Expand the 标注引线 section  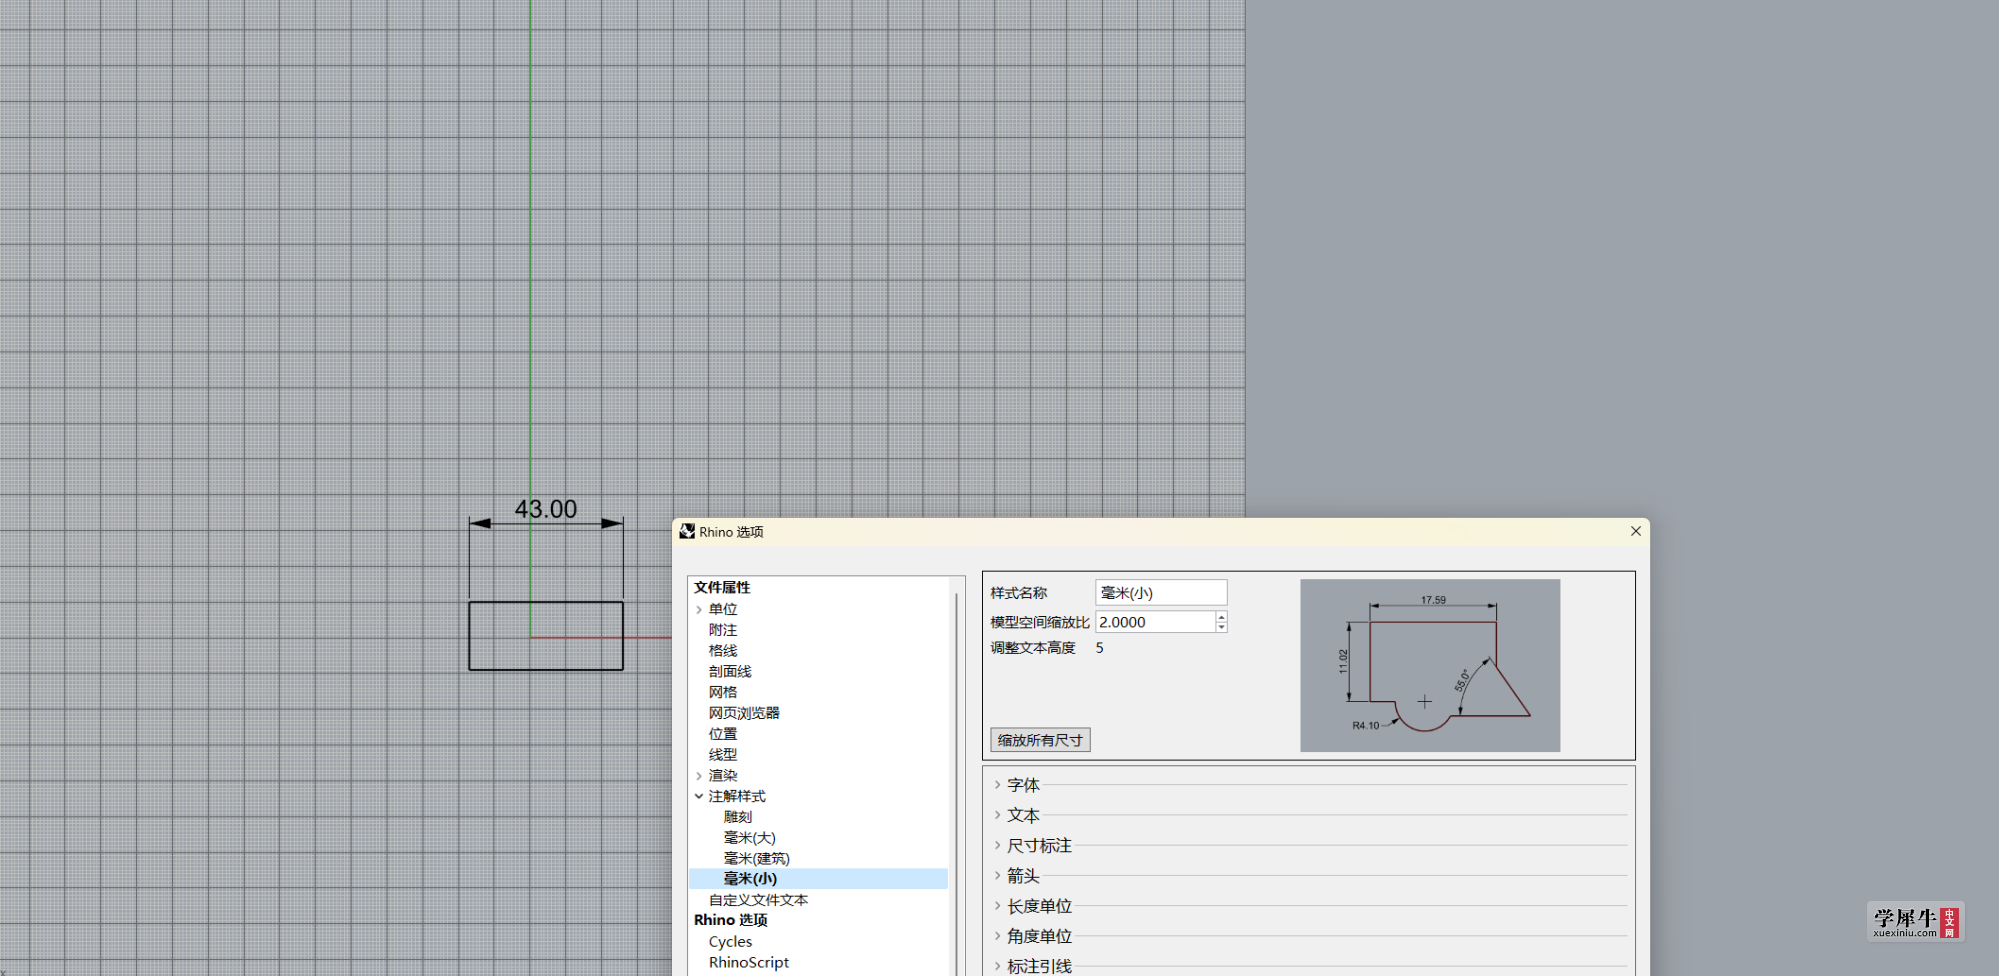[997, 966]
